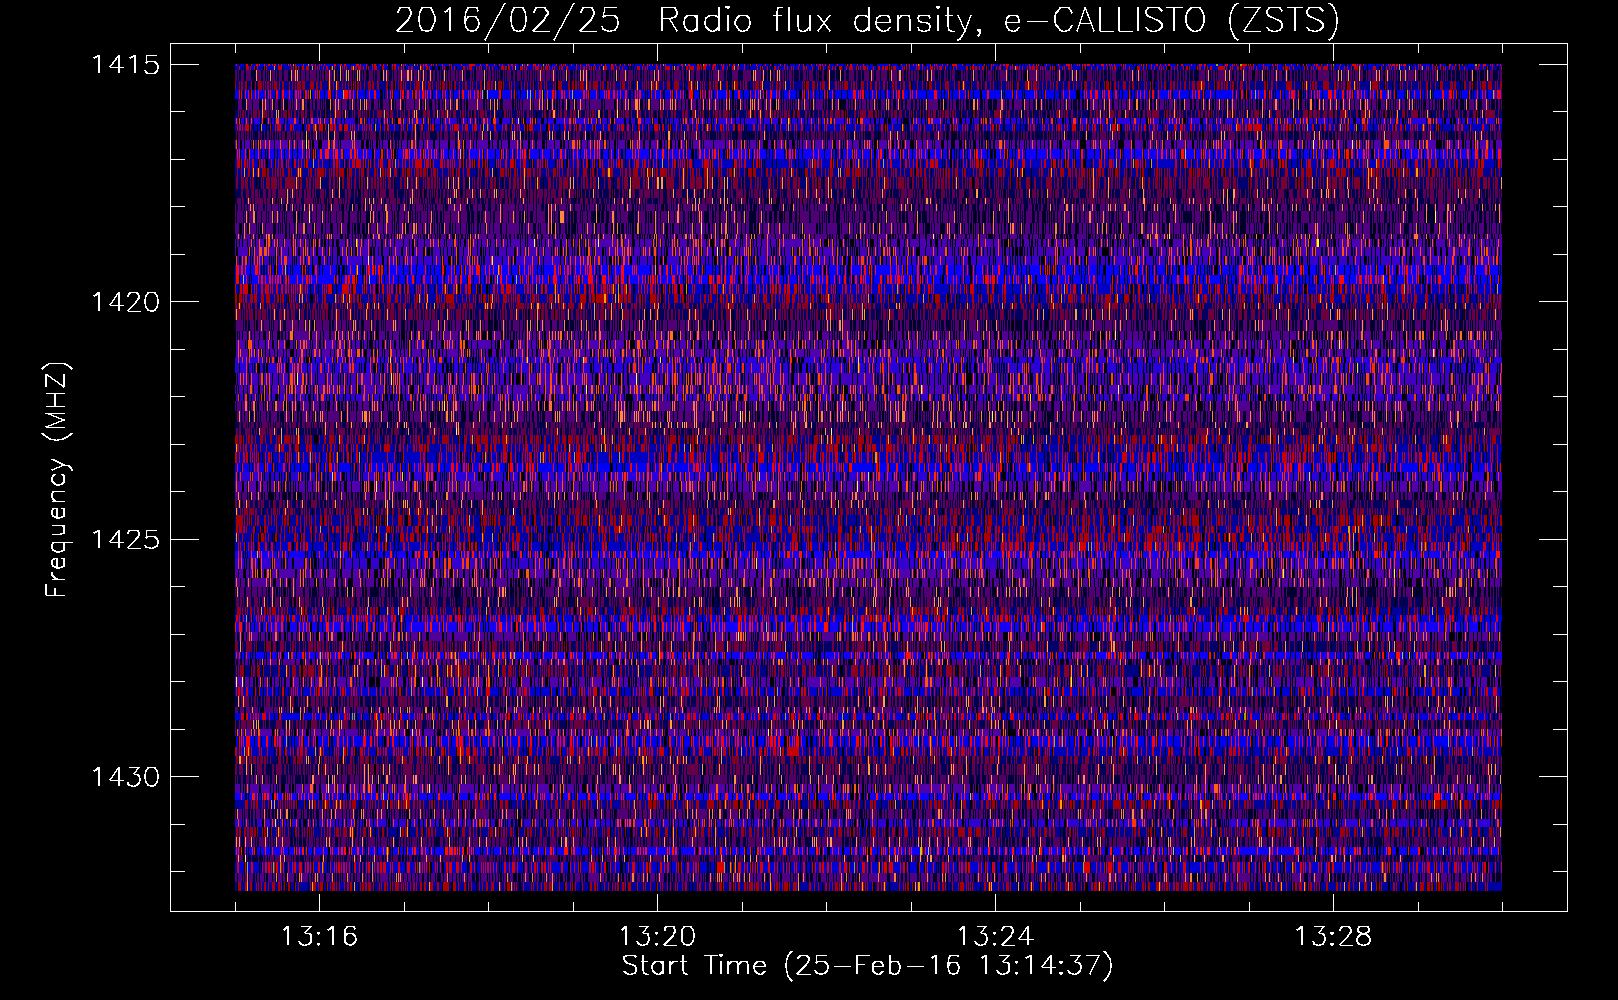Viewport: 1618px width, 1000px height.
Task: Select the 1415 frequency axis label
Action: 125,65
